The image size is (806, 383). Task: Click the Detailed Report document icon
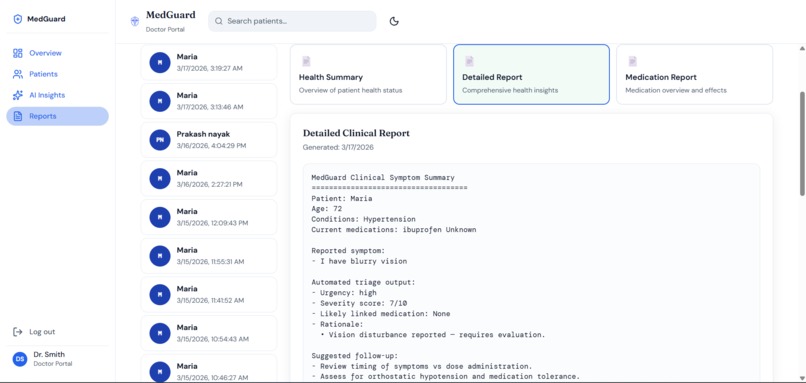point(469,61)
